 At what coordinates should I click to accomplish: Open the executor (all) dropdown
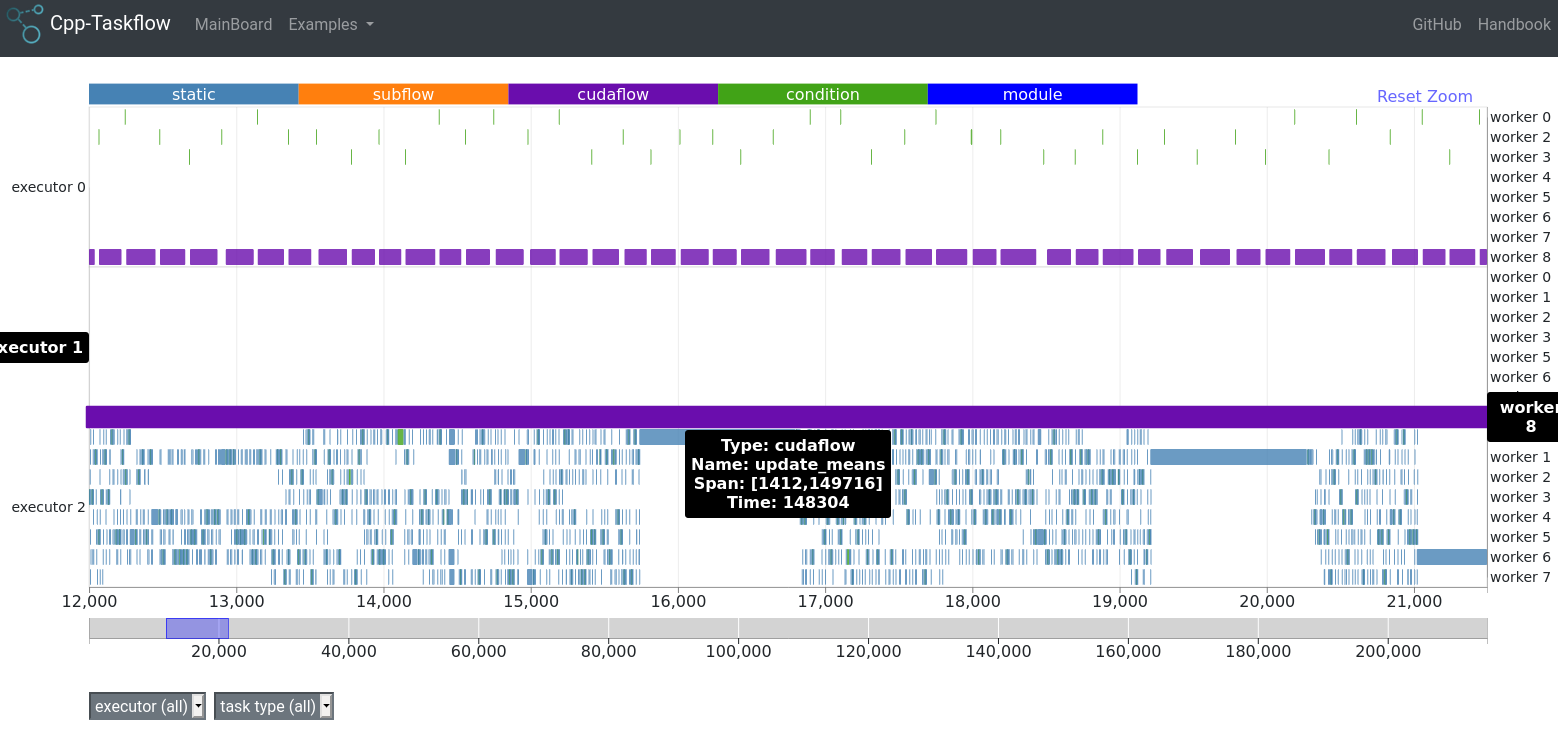pyautogui.click(x=147, y=706)
